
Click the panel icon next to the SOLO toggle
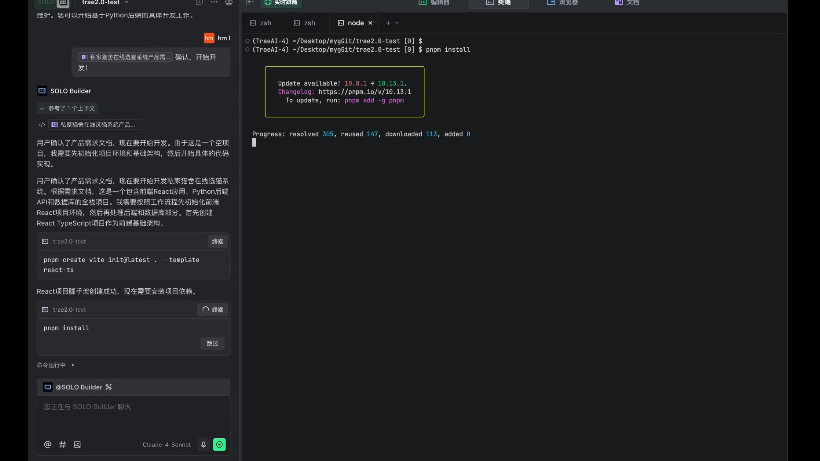pos(63,3)
